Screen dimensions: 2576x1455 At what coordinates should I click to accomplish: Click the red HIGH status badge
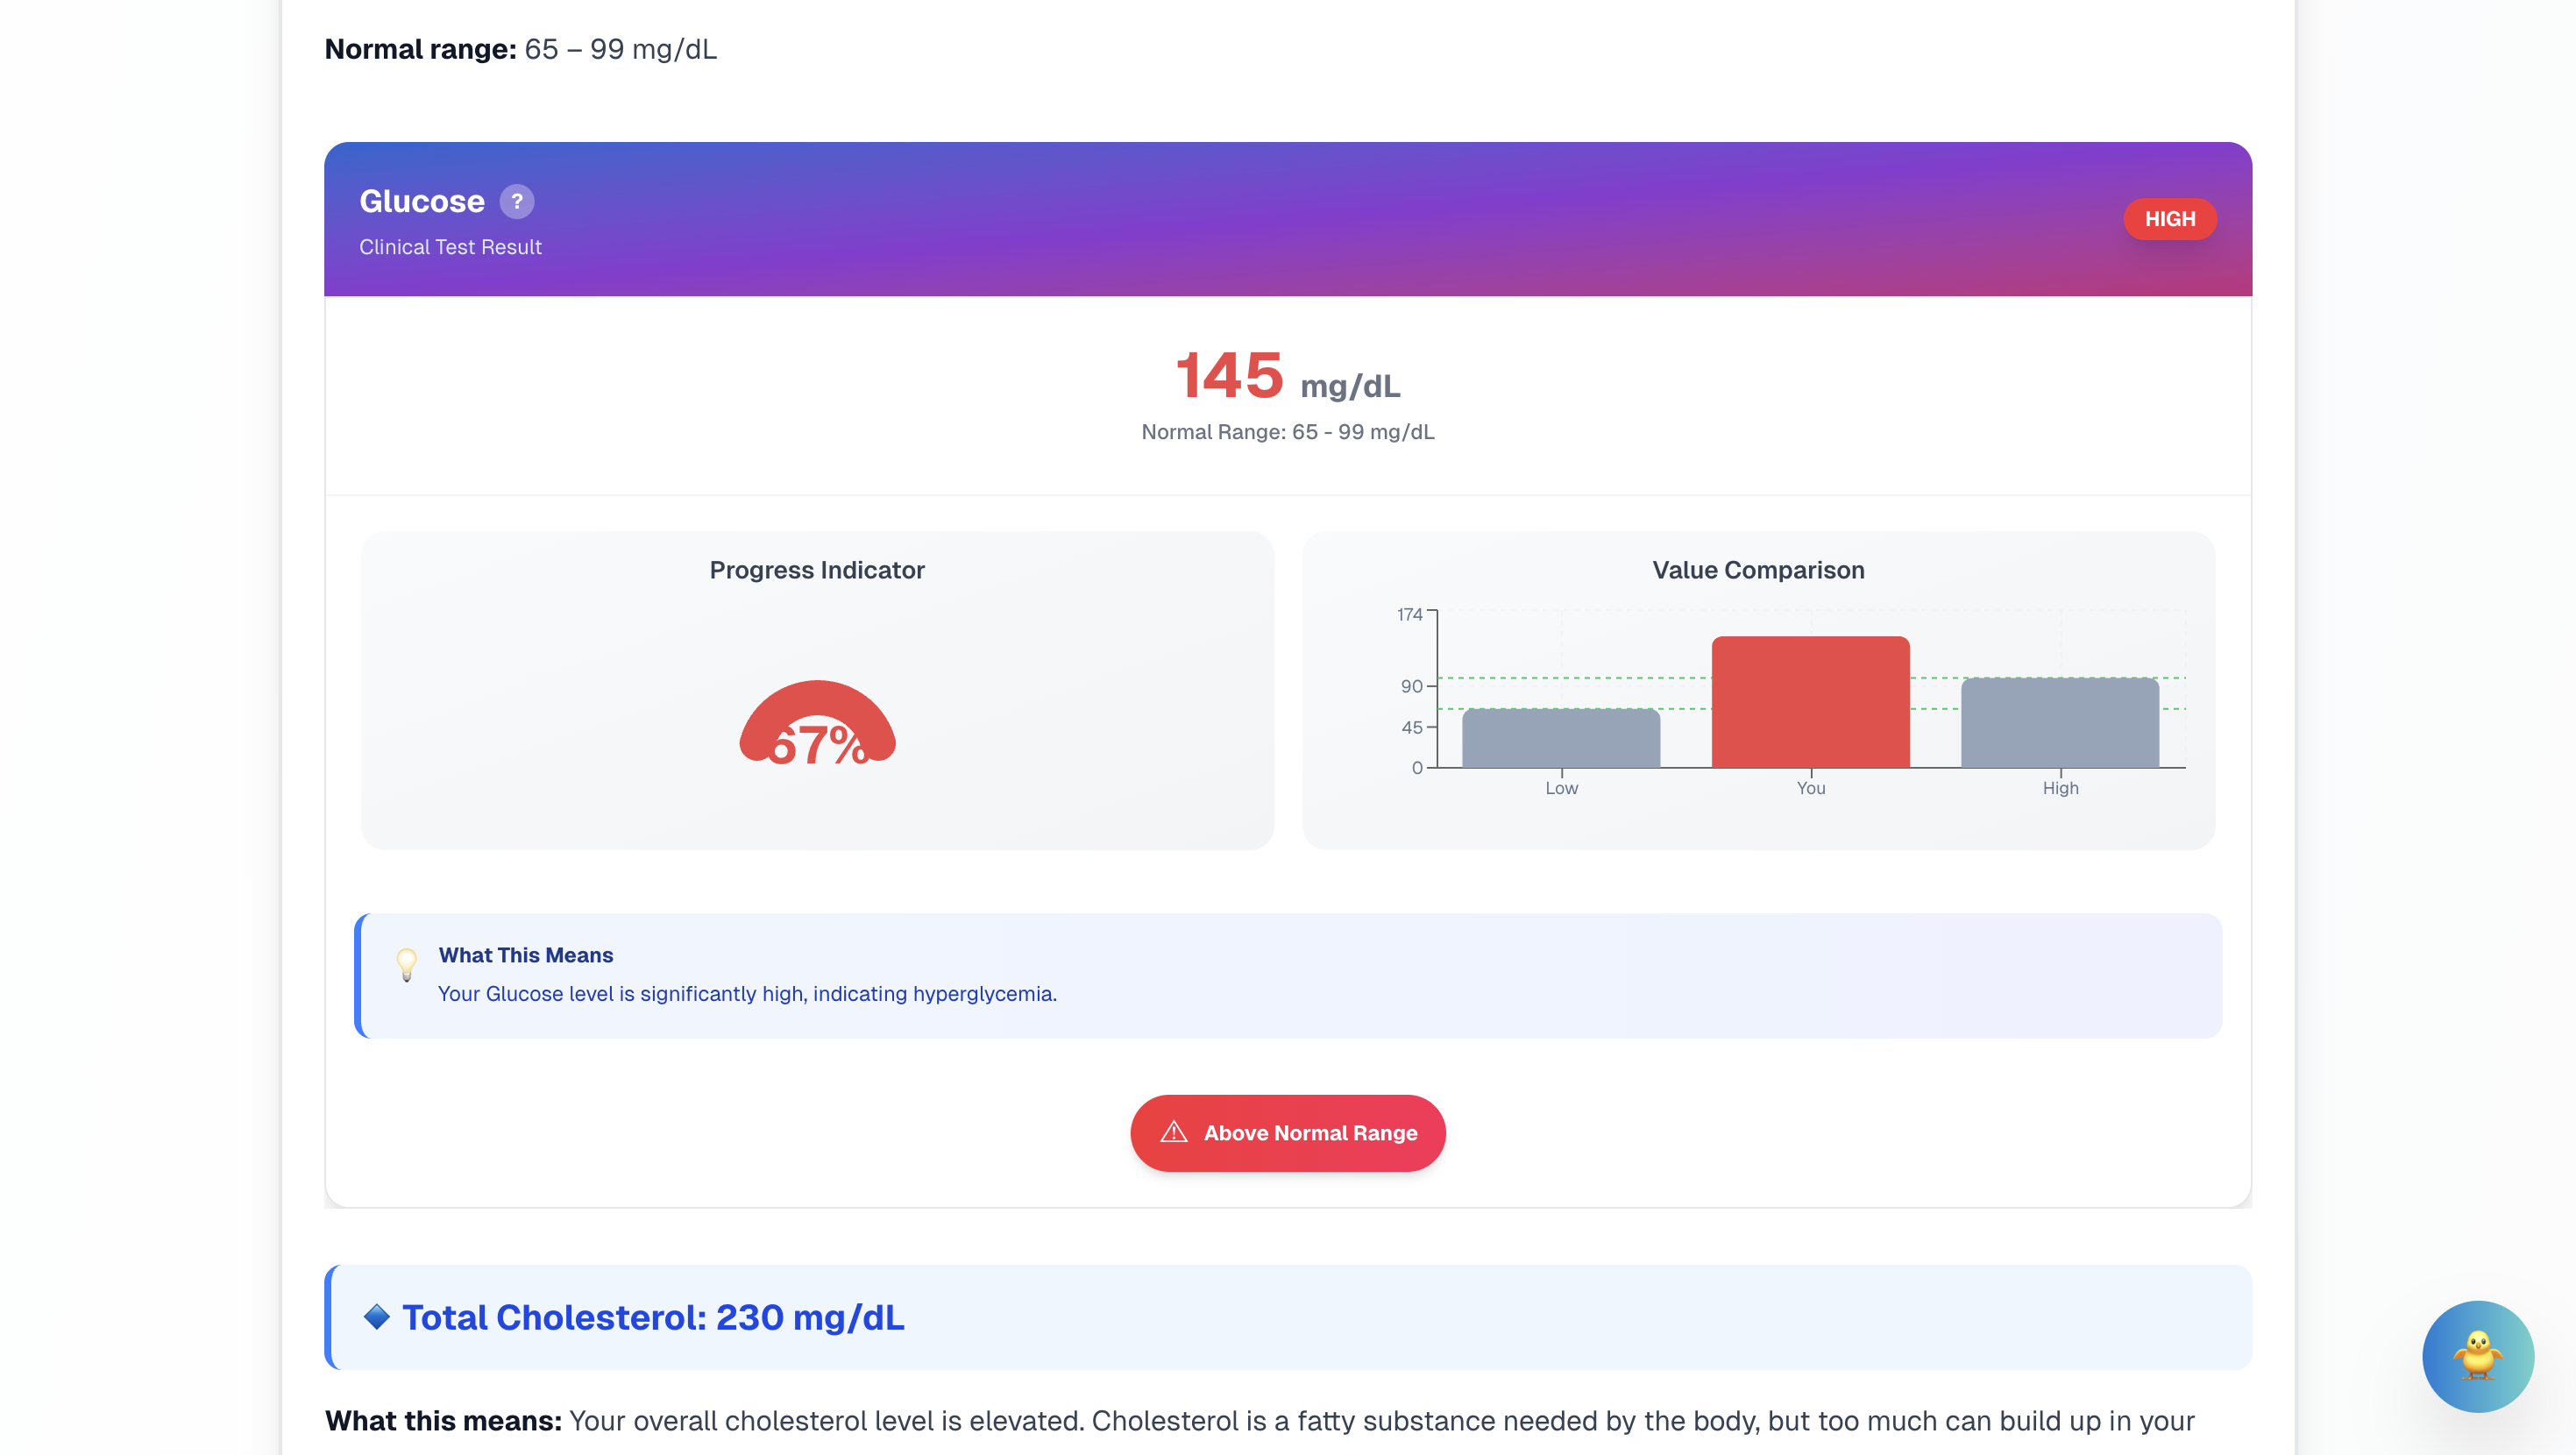point(2169,219)
